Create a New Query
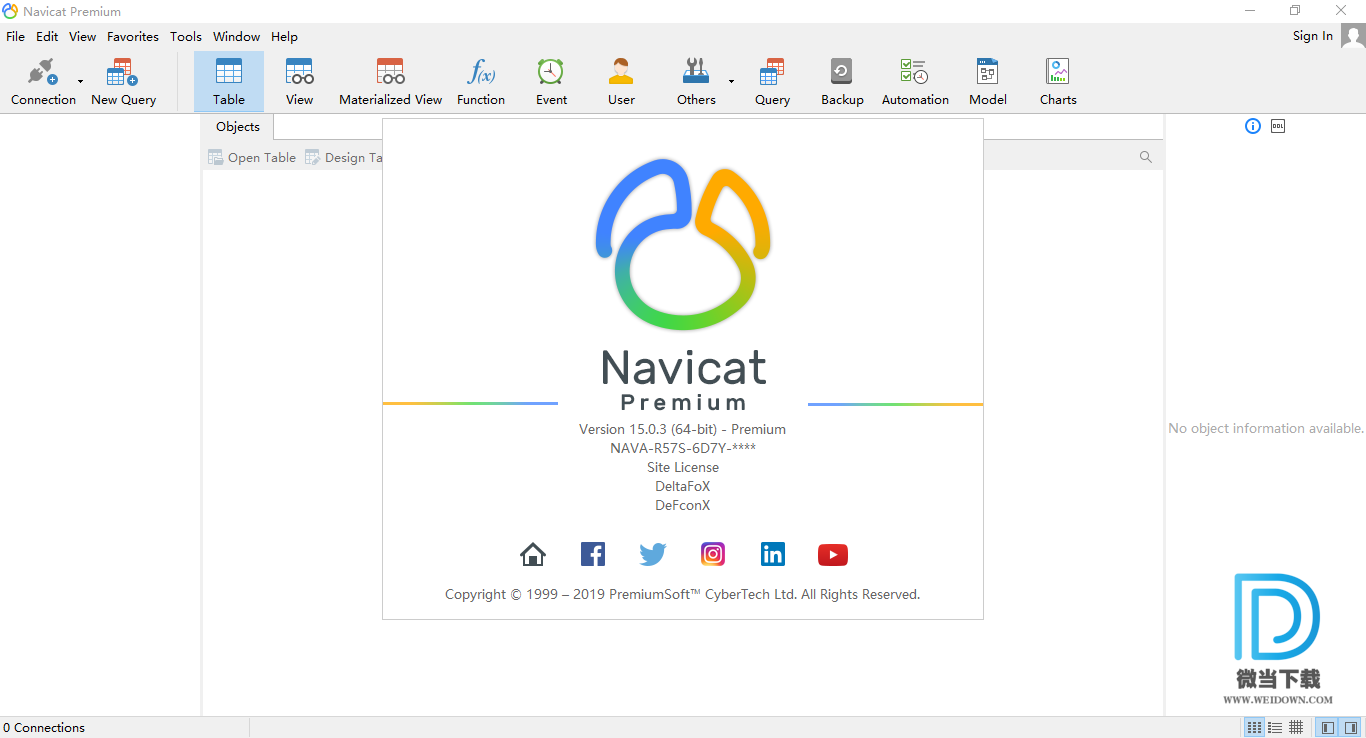 click(123, 82)
